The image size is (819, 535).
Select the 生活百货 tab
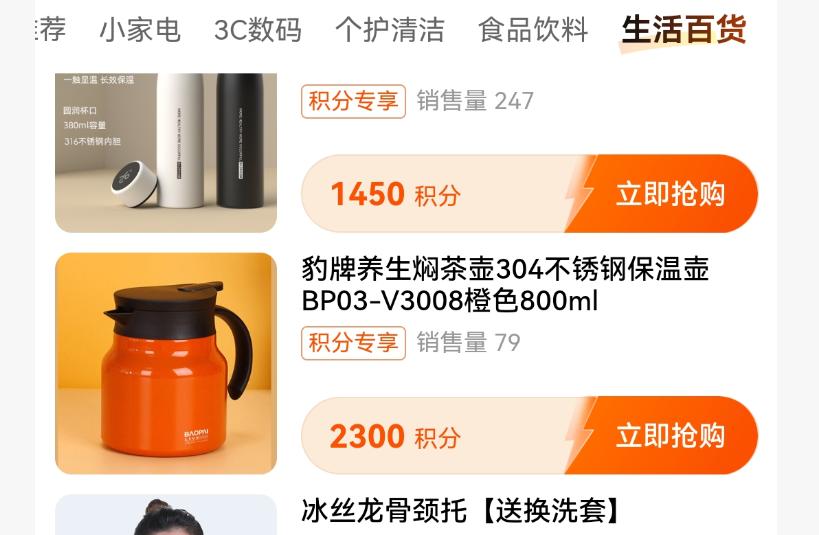tap(683, 29)
